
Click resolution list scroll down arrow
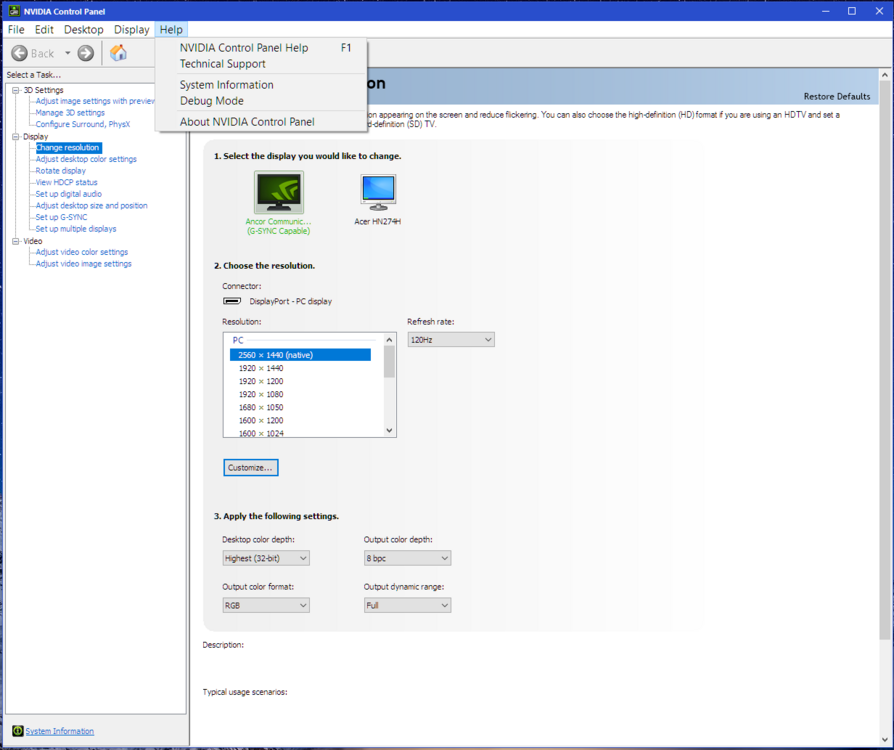(x=389, y=431)
